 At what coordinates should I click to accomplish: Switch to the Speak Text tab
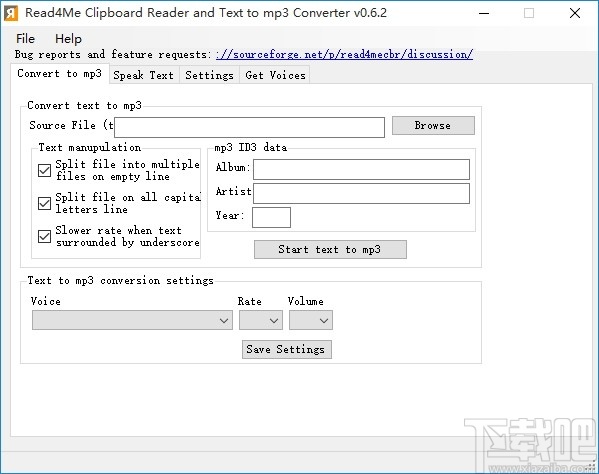(144, 75)
